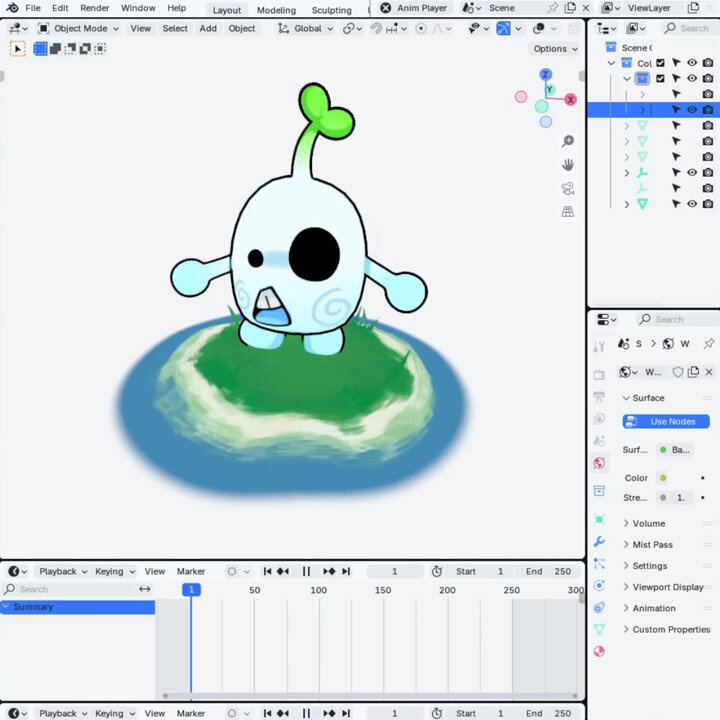
Task: Expand the Volume panel
Action: point(648,523)
